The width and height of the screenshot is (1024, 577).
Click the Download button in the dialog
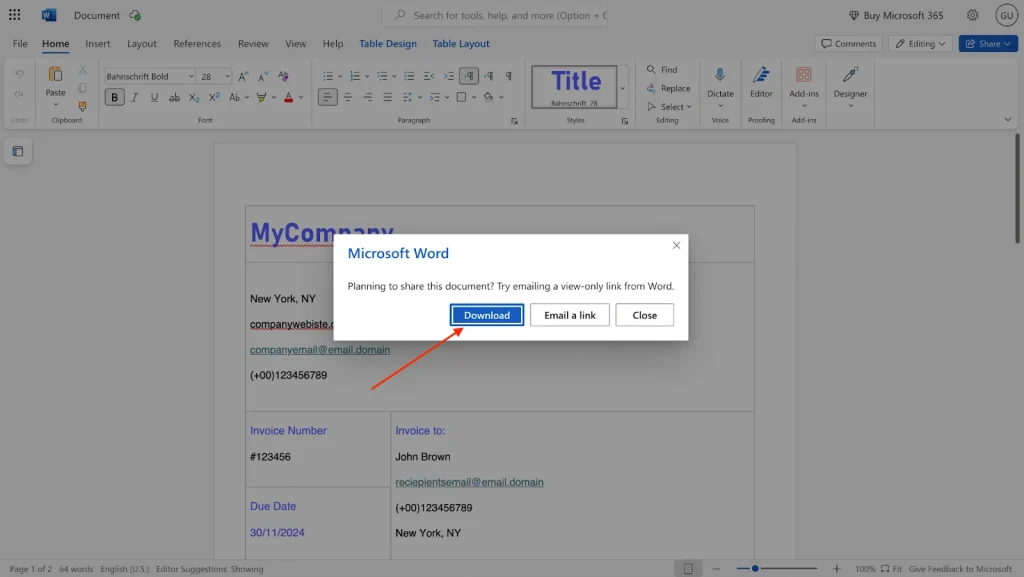point(486,314)
